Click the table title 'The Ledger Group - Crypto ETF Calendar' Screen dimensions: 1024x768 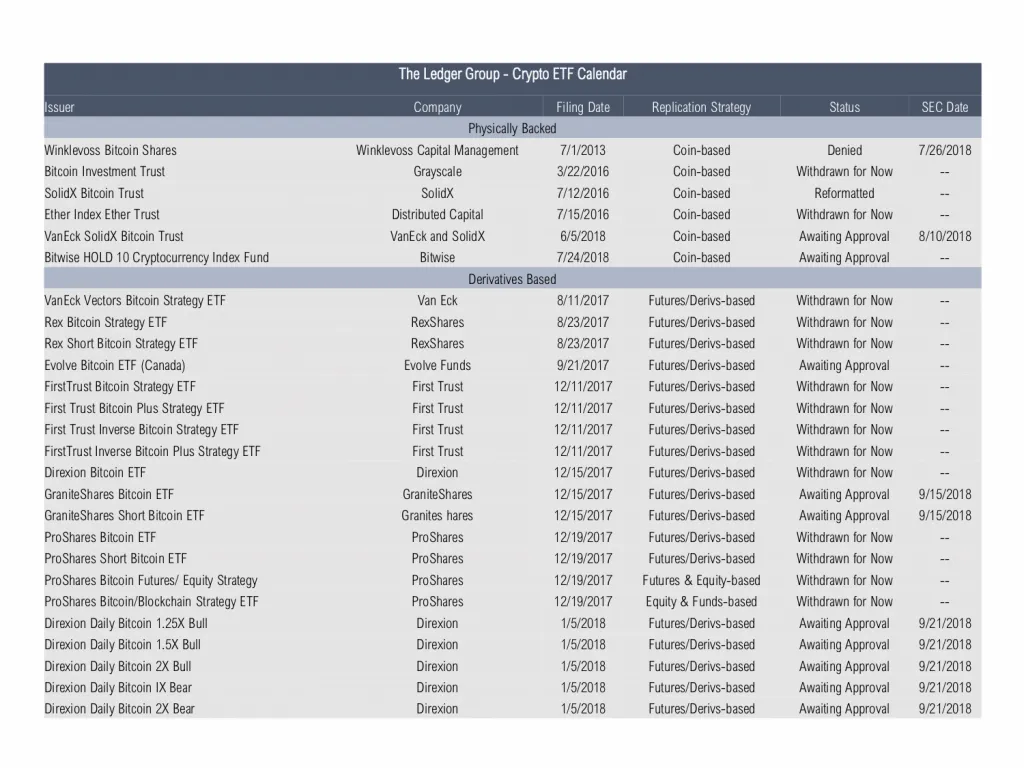(x=513, y=74)
